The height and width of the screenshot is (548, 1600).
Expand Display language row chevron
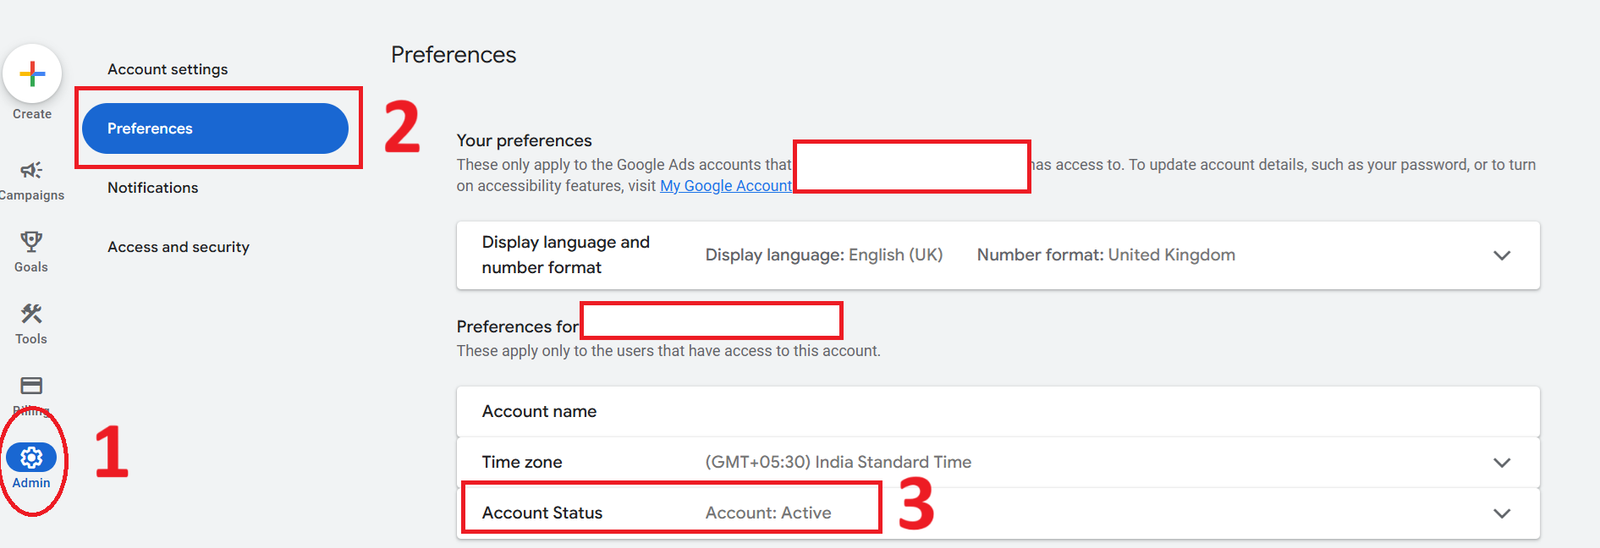click(1501, 255)
